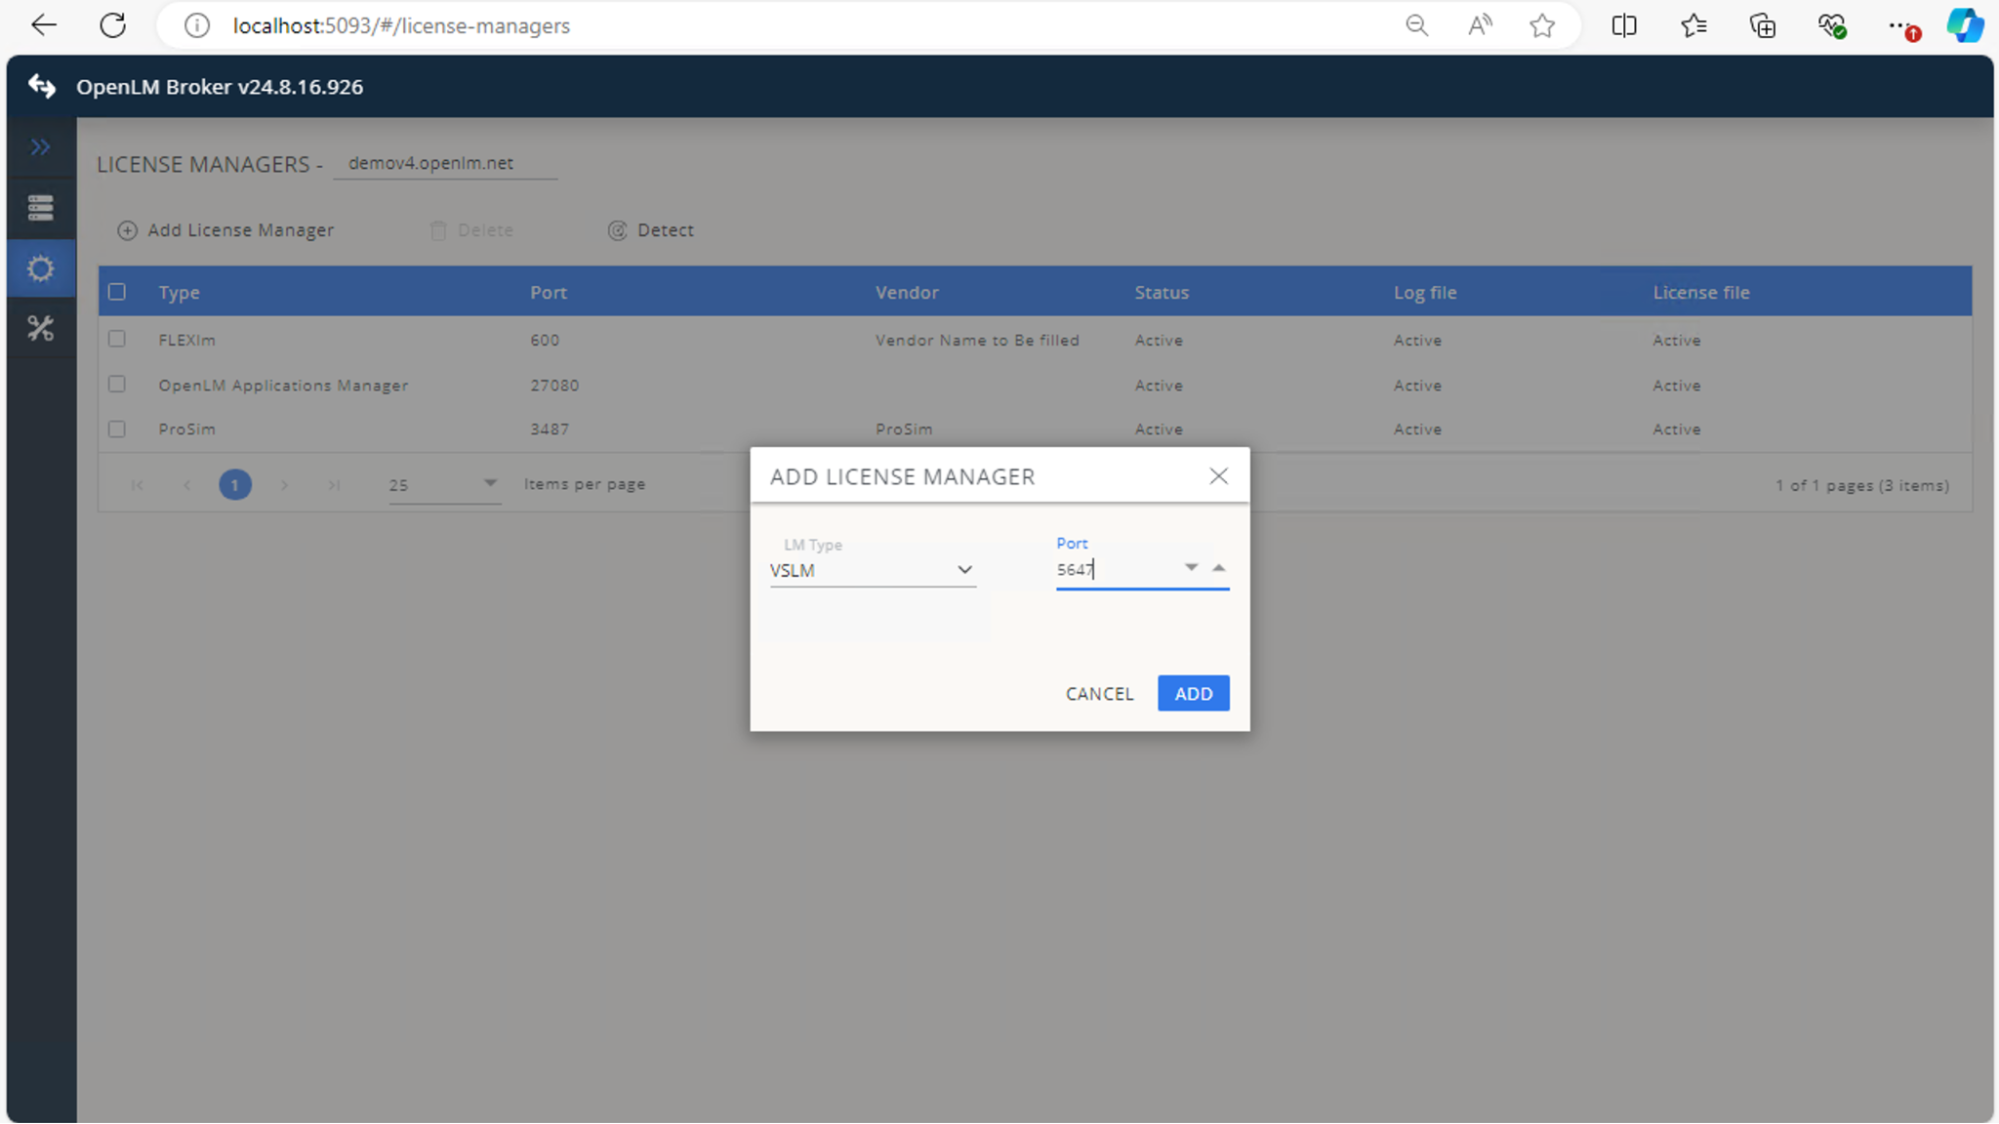Select the settings gear in the sidebar

[x=41, y=268]
